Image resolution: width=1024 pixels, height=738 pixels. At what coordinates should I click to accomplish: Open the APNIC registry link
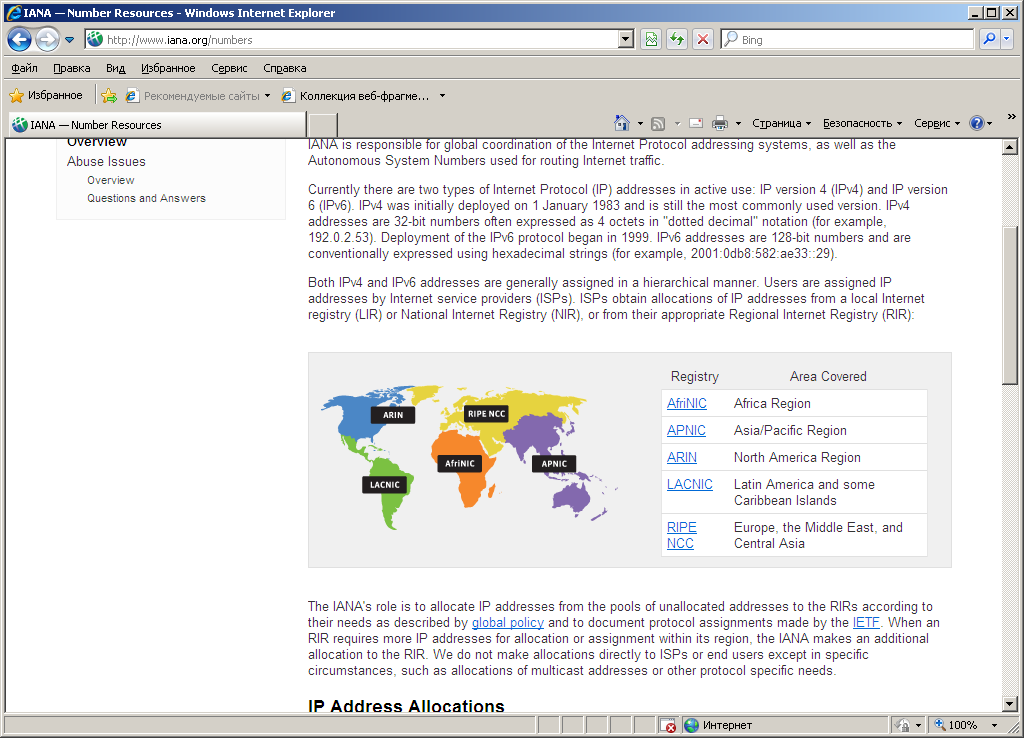click(x=686, y=430)
